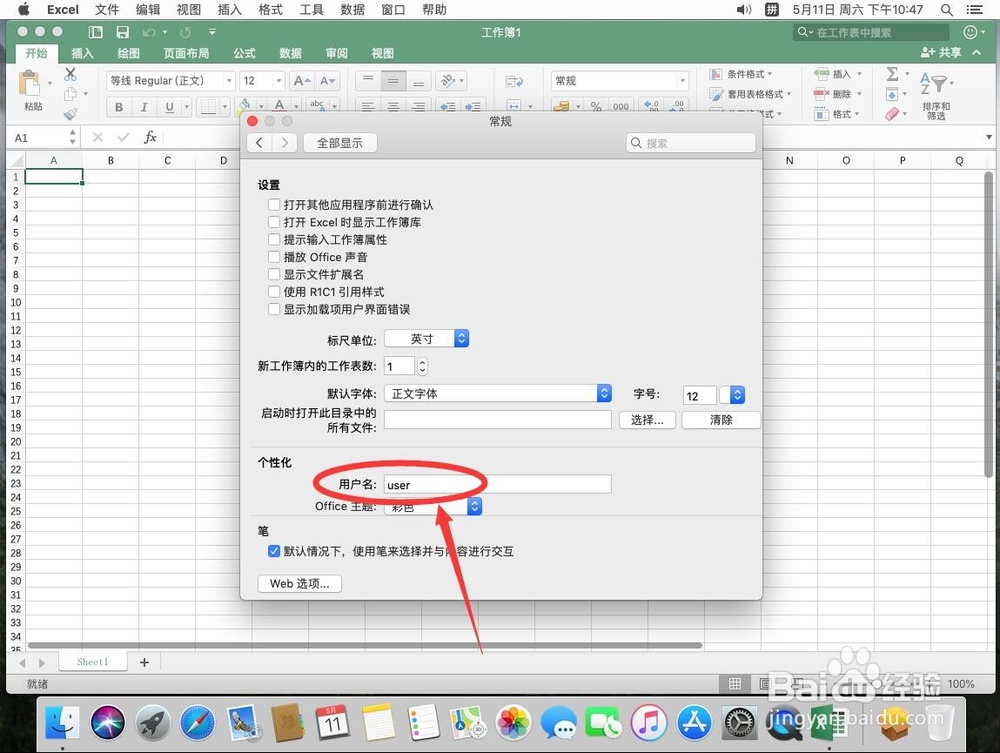Click the 选择... button
The width and height of the screenshot is (1000, 753).
647,420
